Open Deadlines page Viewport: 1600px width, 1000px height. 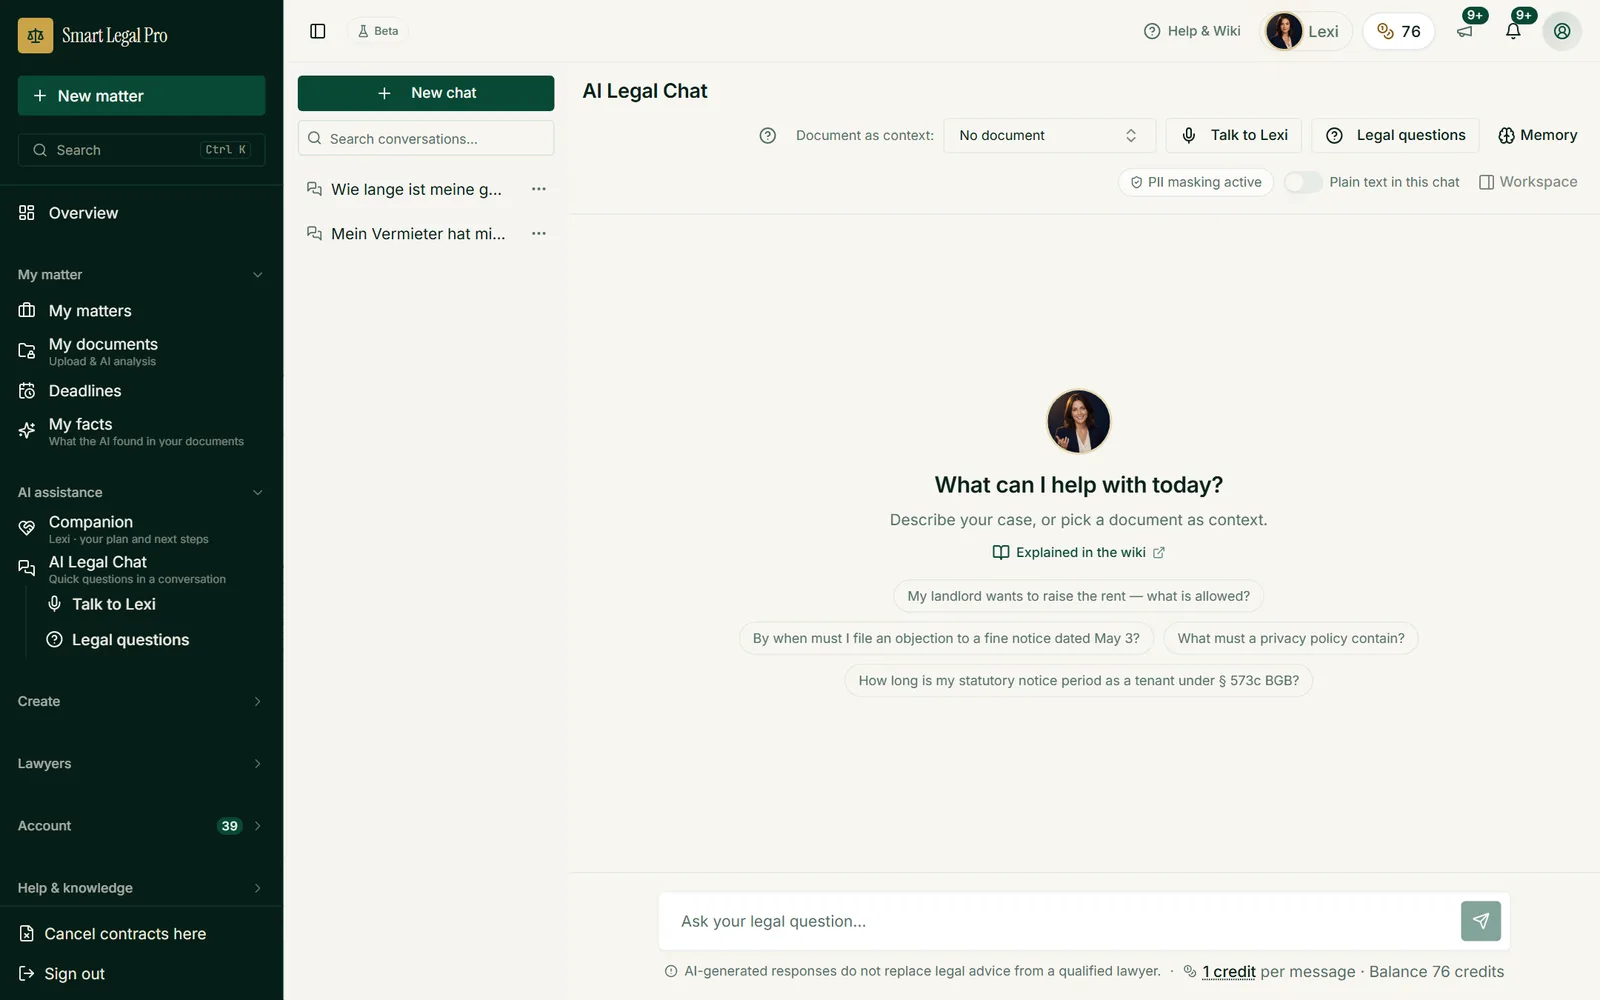click(x=141, y=391)
